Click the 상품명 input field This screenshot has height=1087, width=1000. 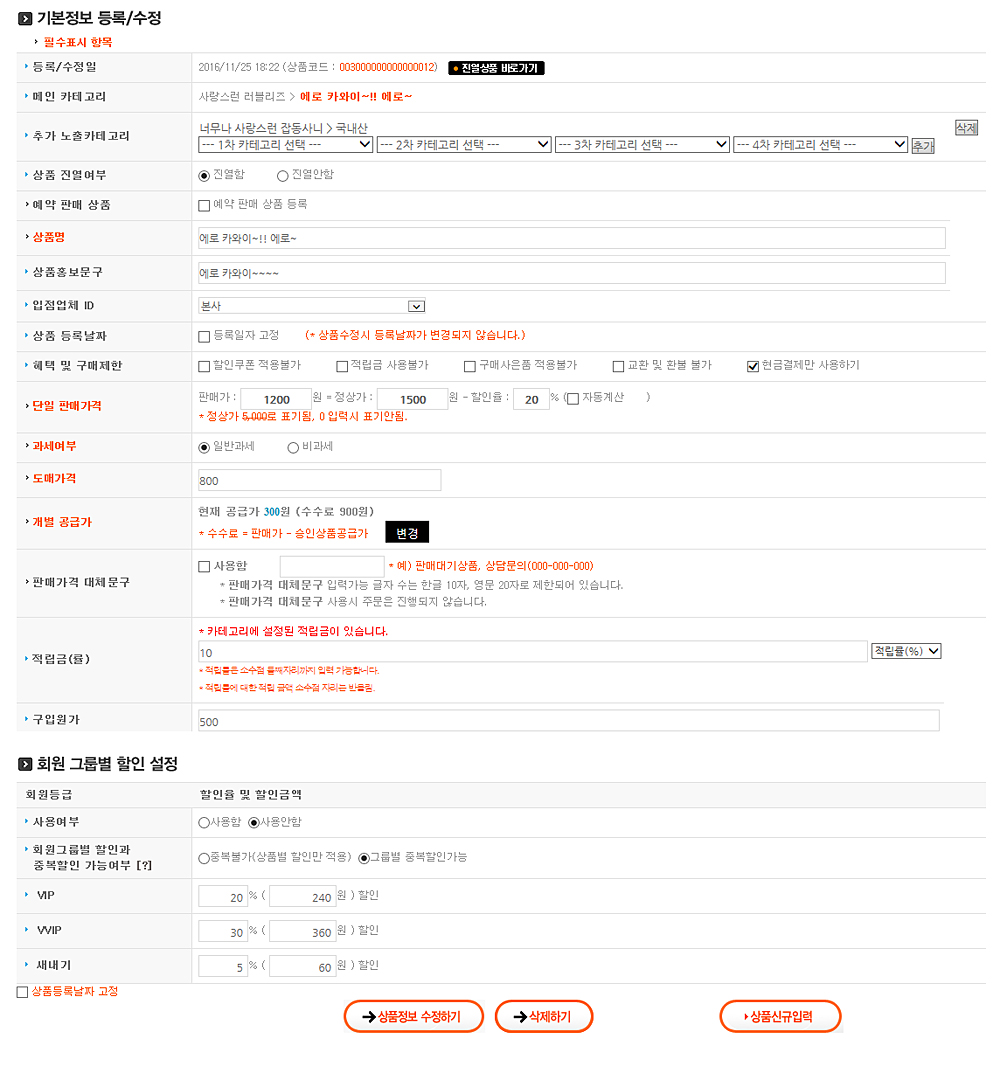(x=571, y=238)
